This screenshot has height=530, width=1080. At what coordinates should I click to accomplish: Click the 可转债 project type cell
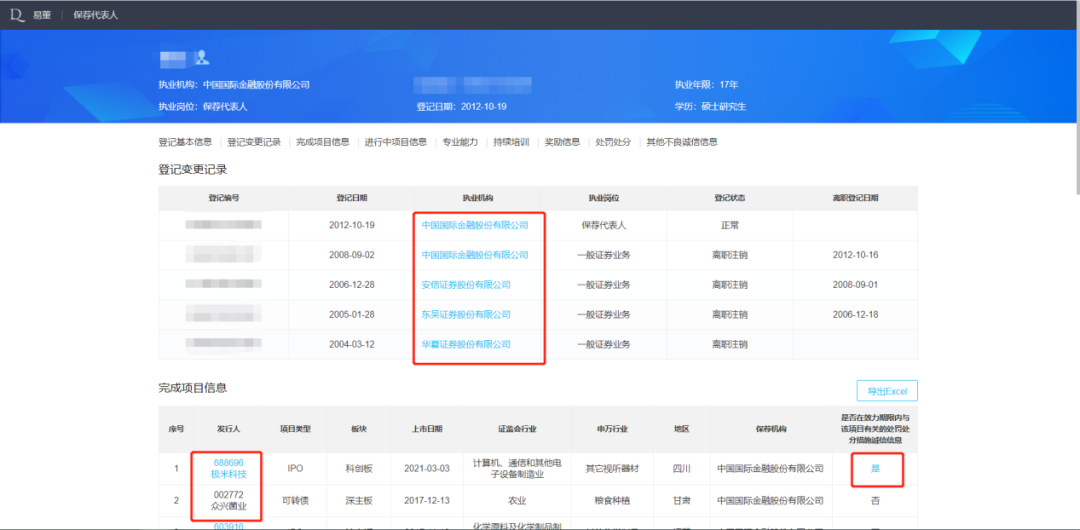[295, 500]
